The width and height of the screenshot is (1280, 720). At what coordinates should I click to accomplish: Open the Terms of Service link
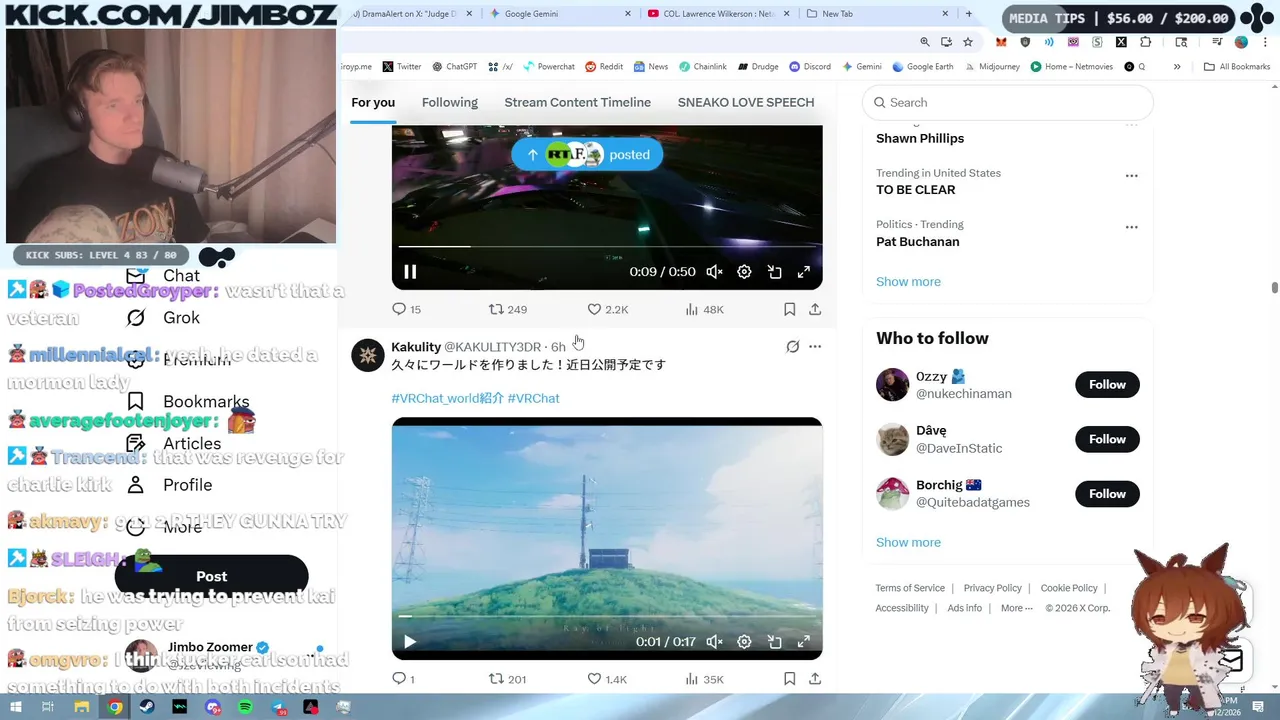(x=910, y=588)
